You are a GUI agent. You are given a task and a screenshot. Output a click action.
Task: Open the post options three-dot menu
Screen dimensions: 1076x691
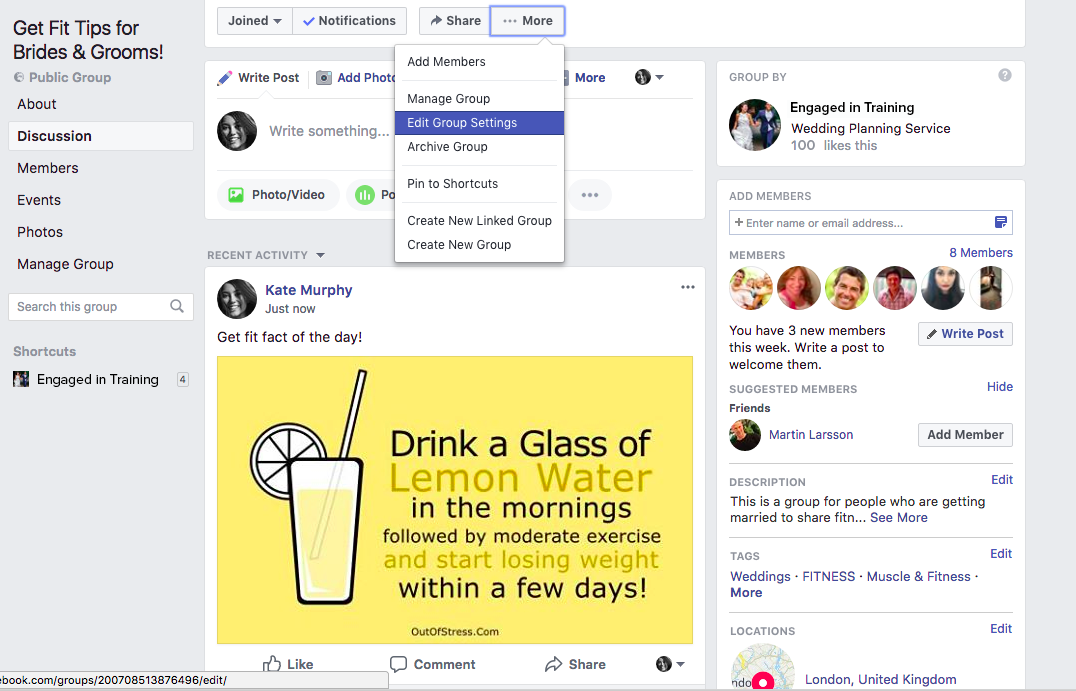(x=687, y=288)
